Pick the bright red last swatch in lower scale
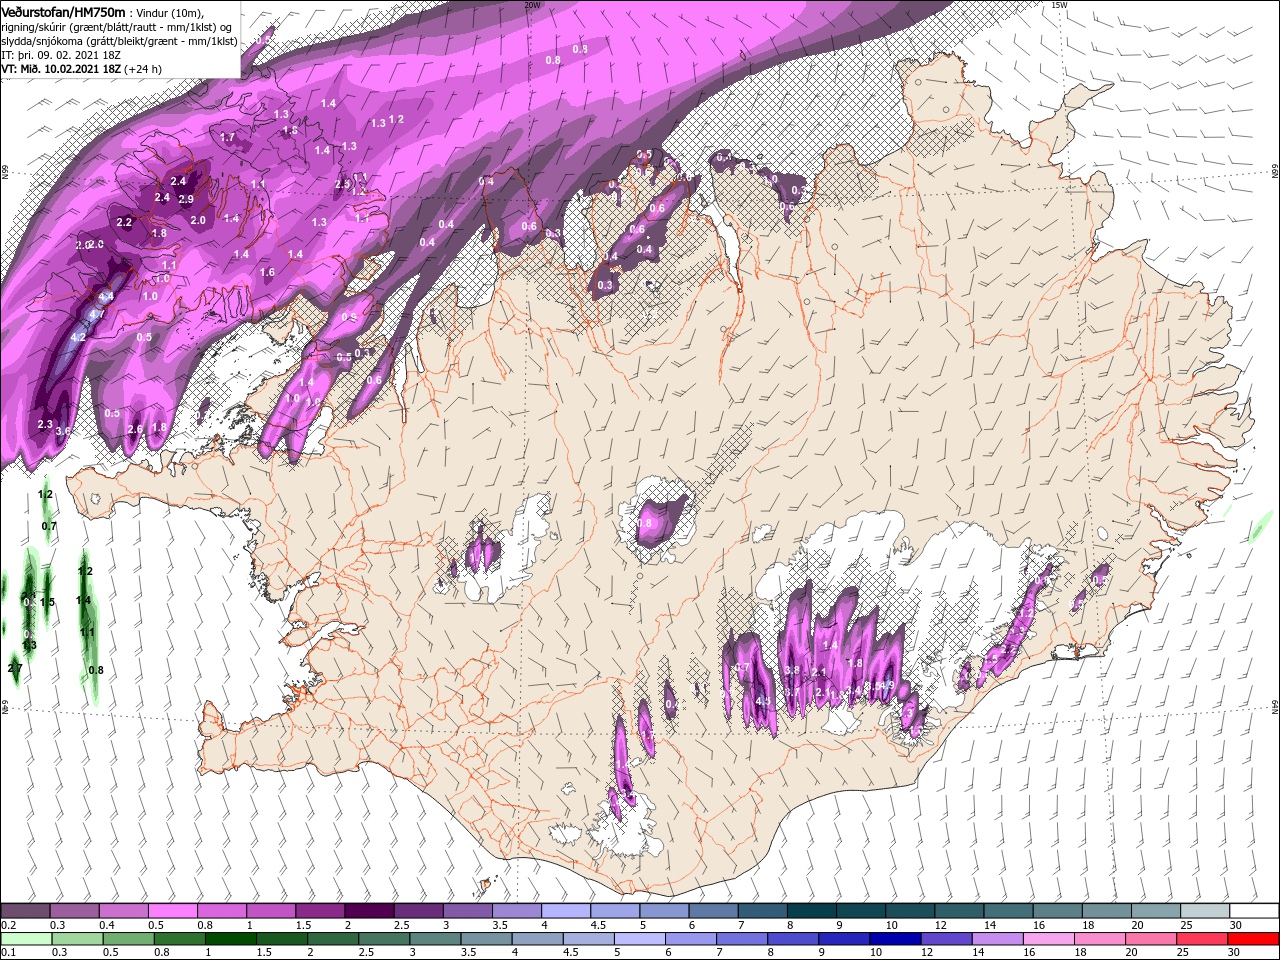The height and width of the screenshot is (960, 1280). (1252, 939)
